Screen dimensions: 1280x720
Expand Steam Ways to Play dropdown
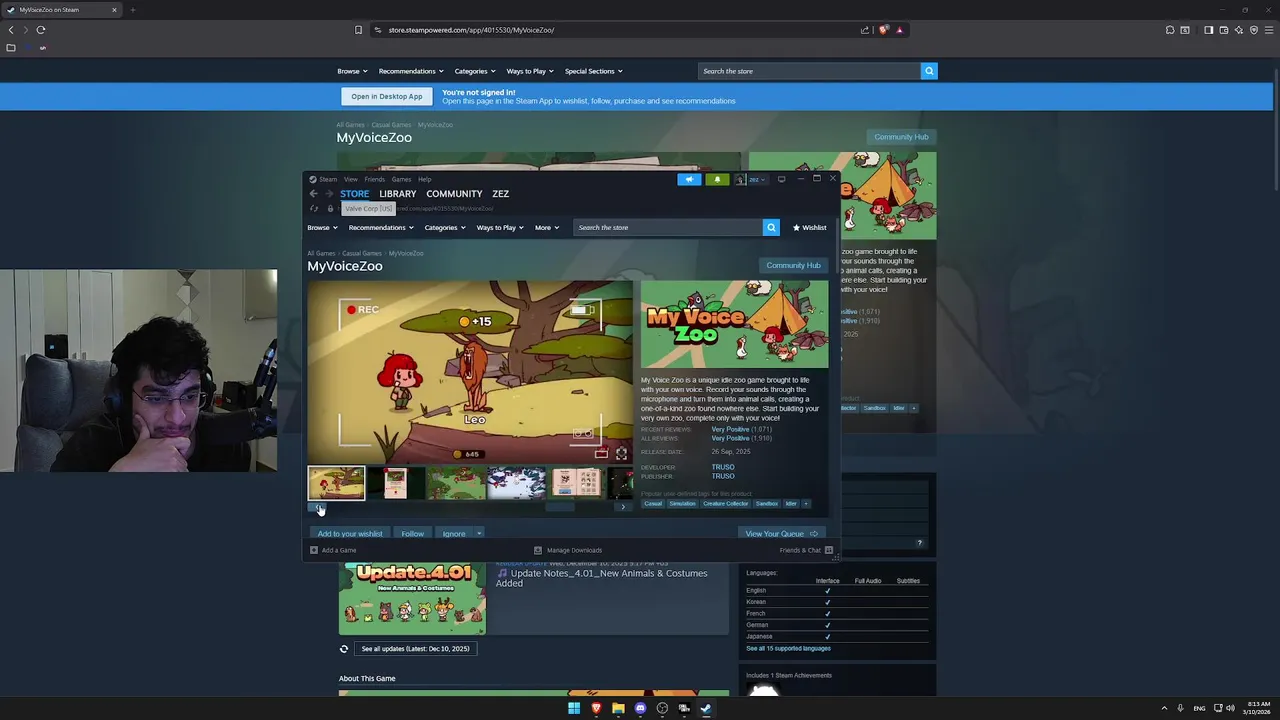tap(499, 227)
